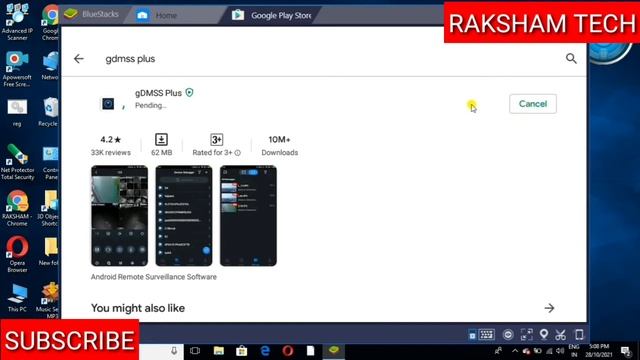Viewport: 640px width, 360px height.
Task: Click the Android Remote Surveillance Software description
Action: [x=154, y=277]
